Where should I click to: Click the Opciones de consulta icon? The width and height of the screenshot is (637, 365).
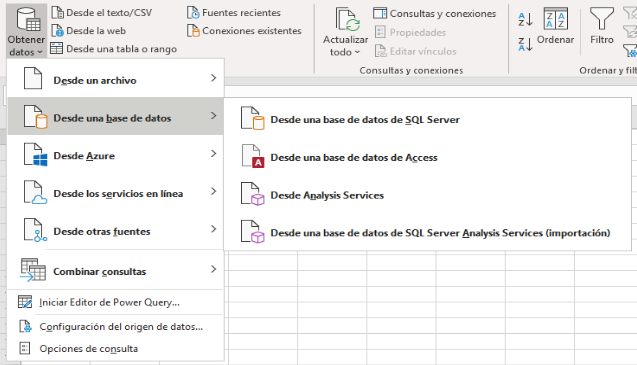tap(25, 348)
